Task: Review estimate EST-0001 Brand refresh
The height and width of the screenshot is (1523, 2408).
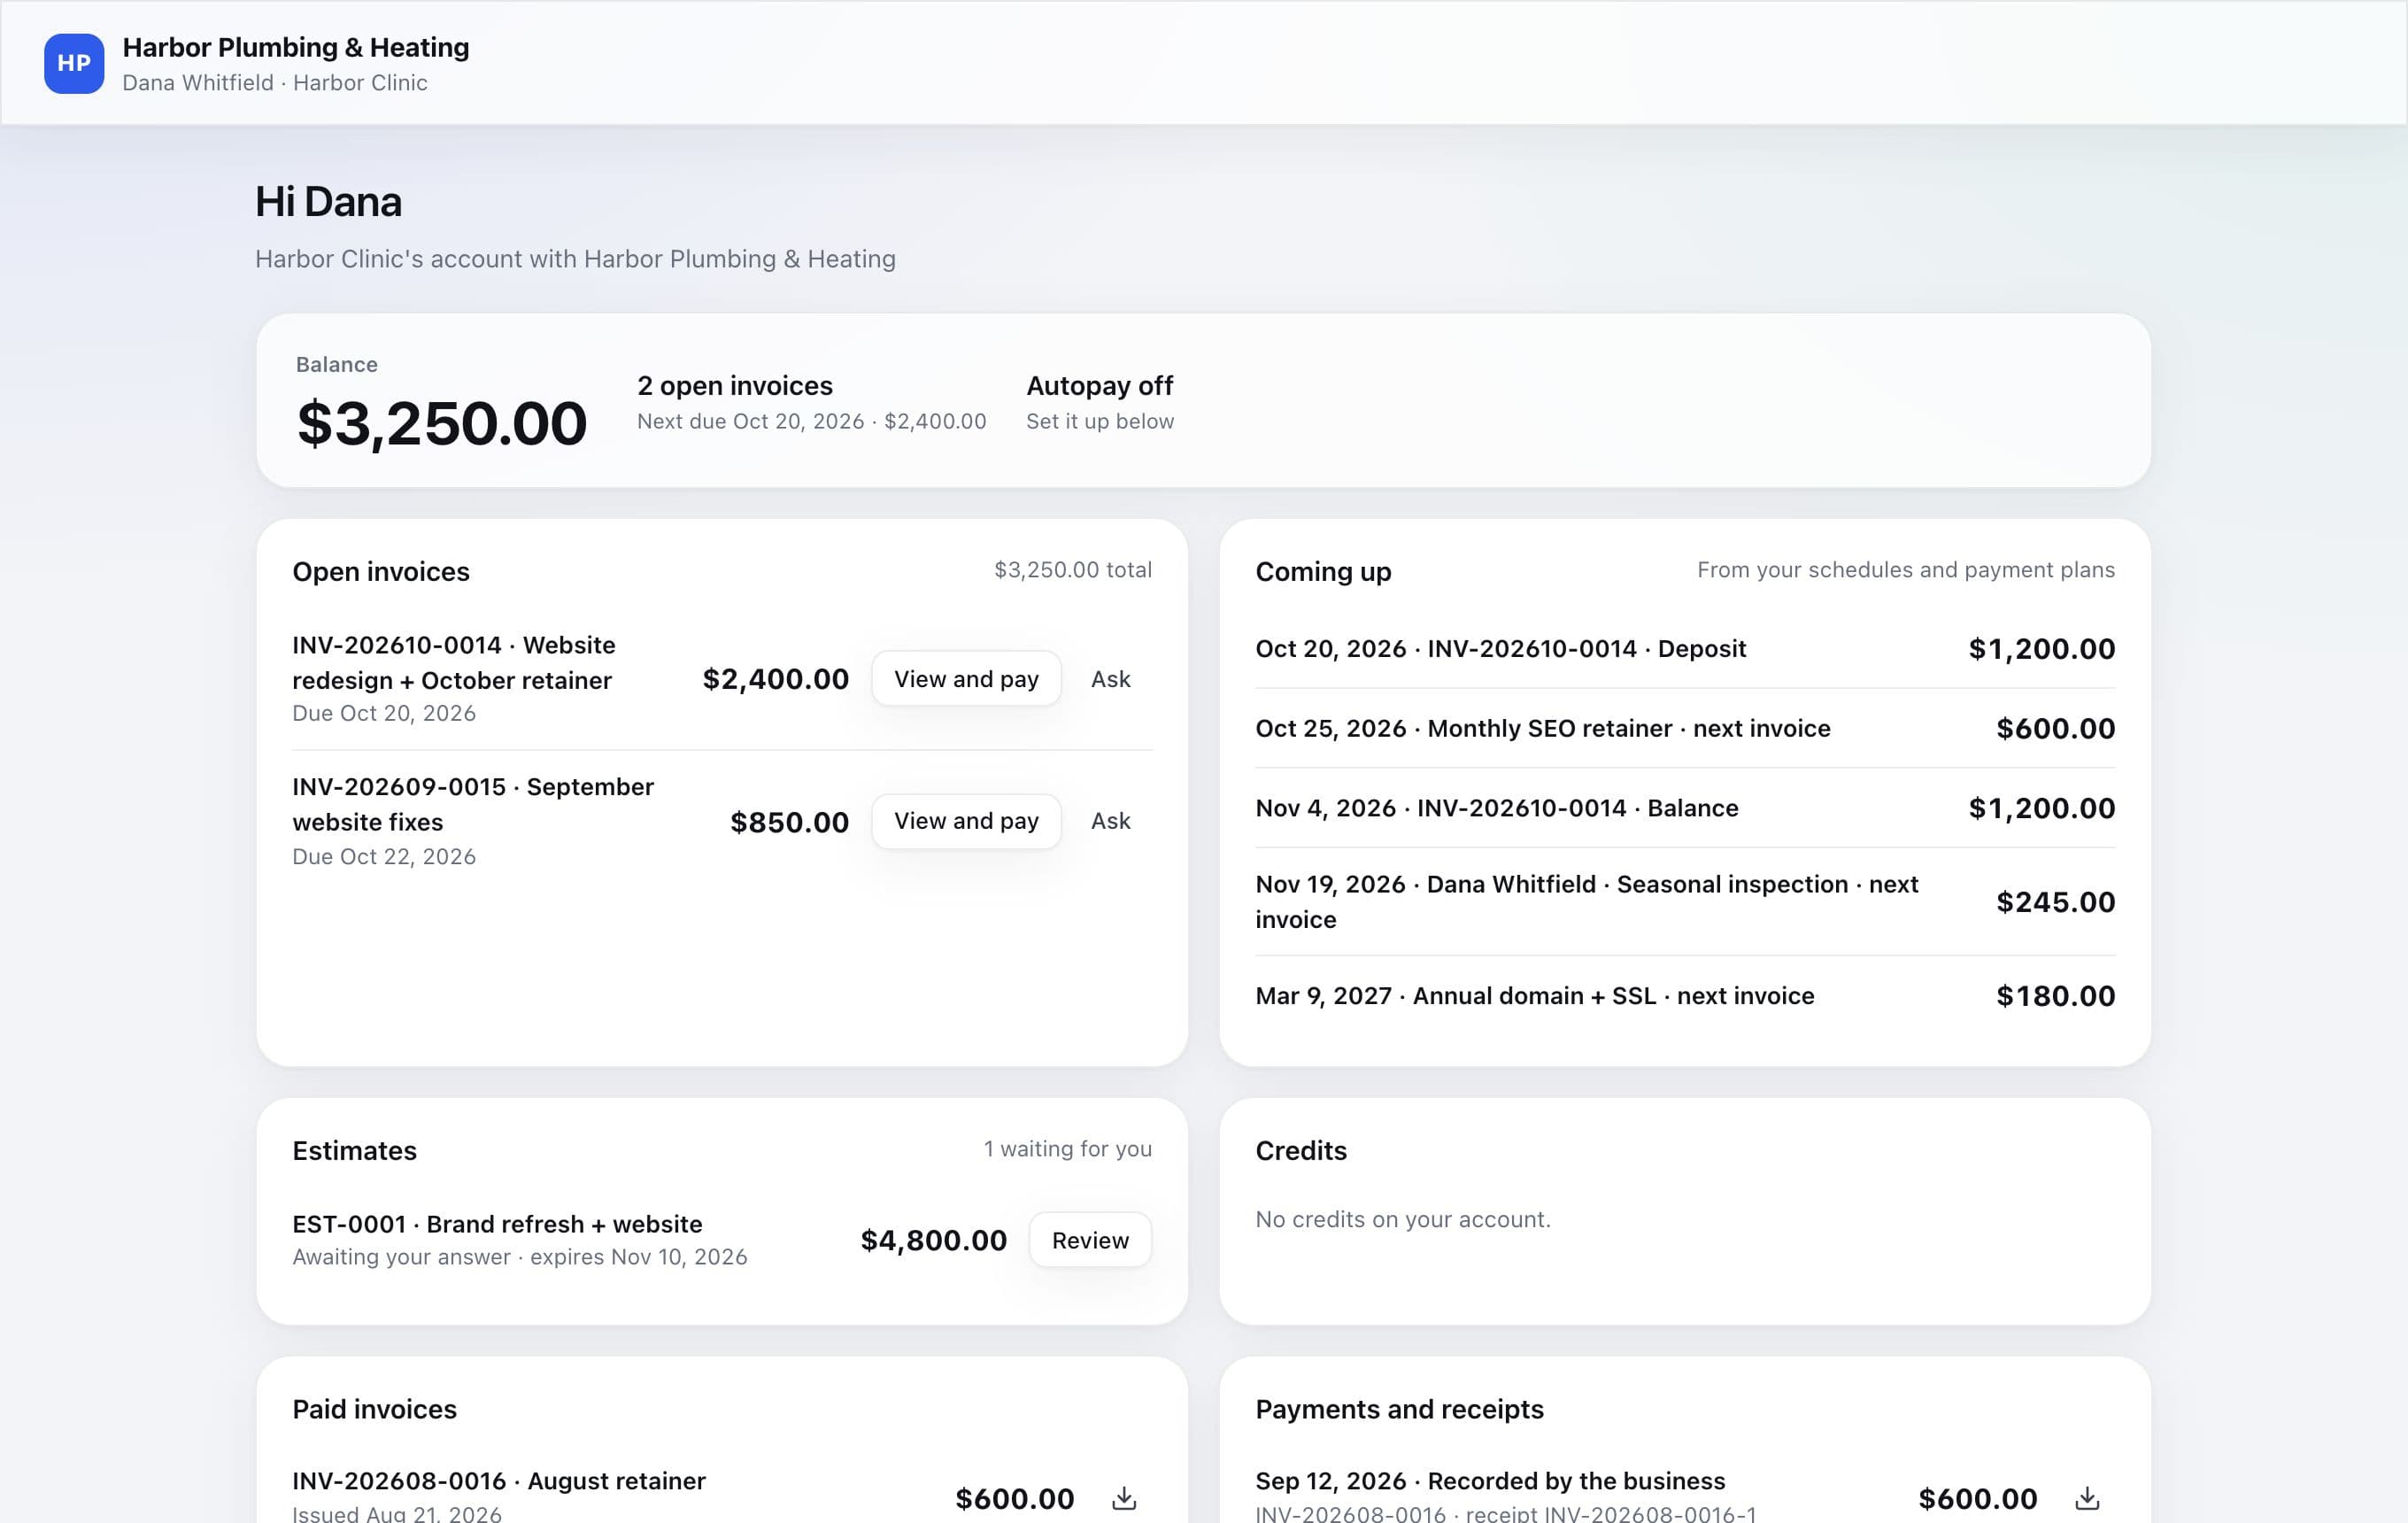Action: click(1090, 1240)
